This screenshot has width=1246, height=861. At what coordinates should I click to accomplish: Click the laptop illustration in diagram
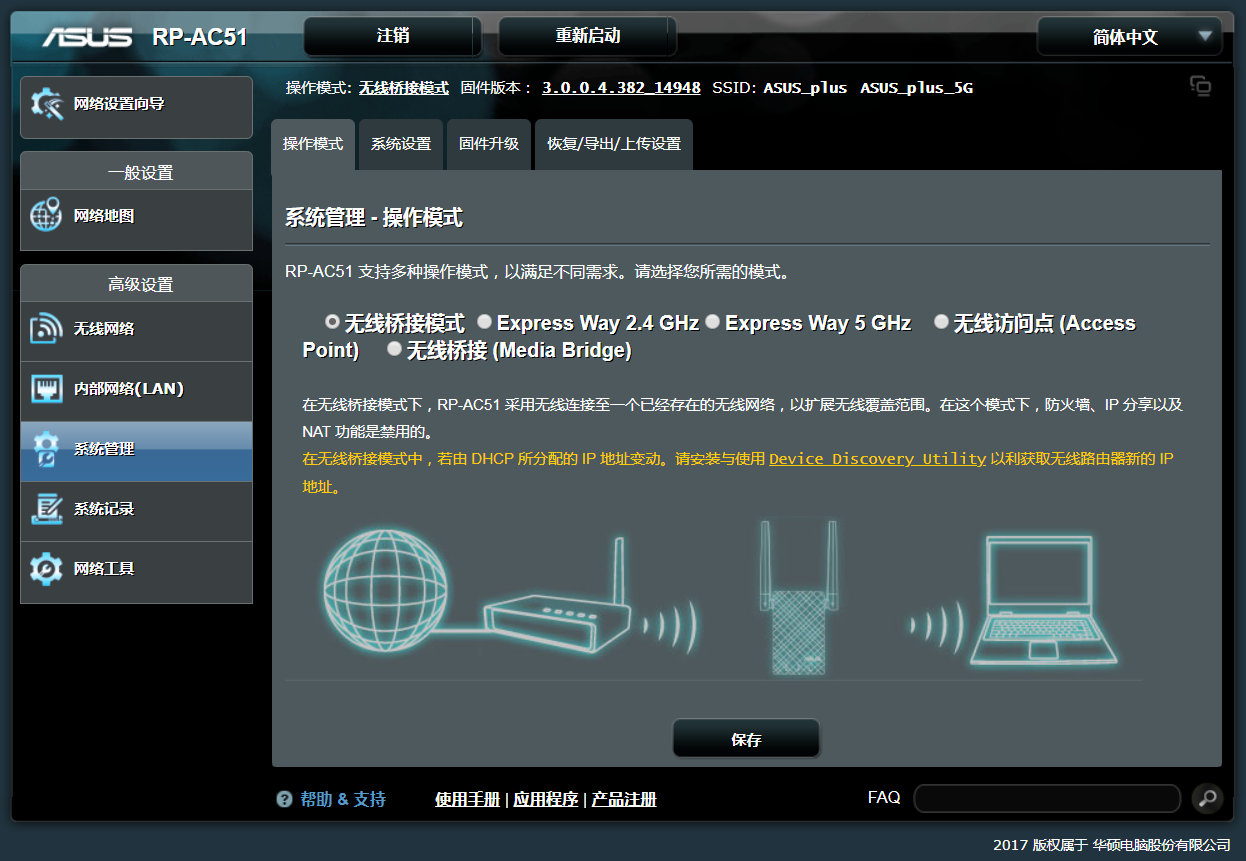[x=1042, y=601]
